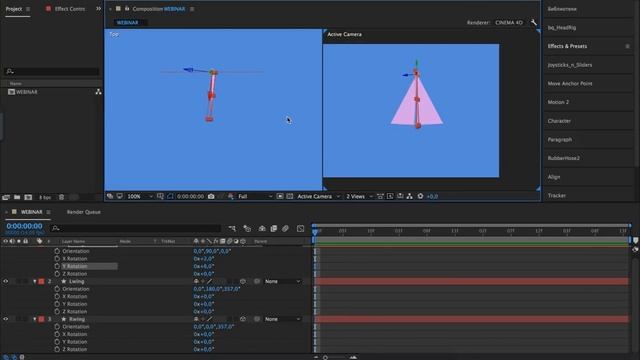Switch to Effect Controls tab
Screen dimensions: 640x360
(x=70, y=9)
